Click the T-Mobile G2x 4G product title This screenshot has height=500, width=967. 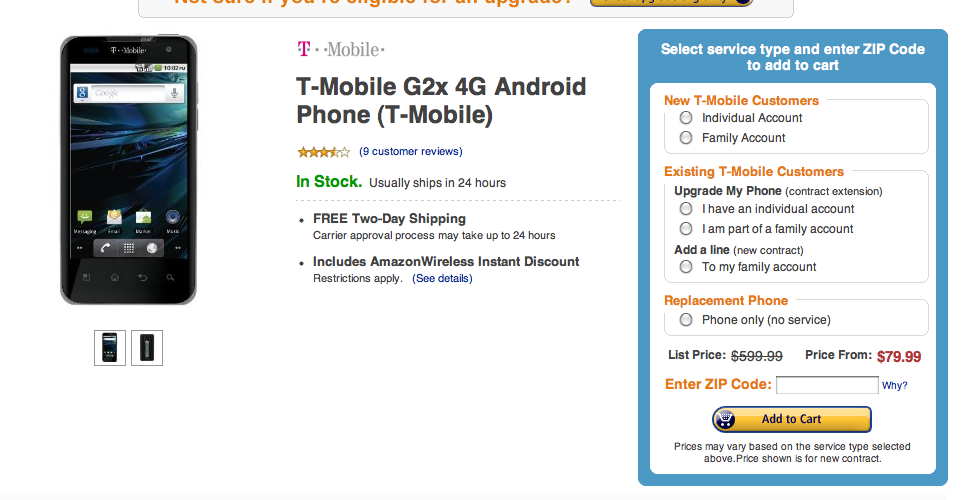(x=441, y=101)
